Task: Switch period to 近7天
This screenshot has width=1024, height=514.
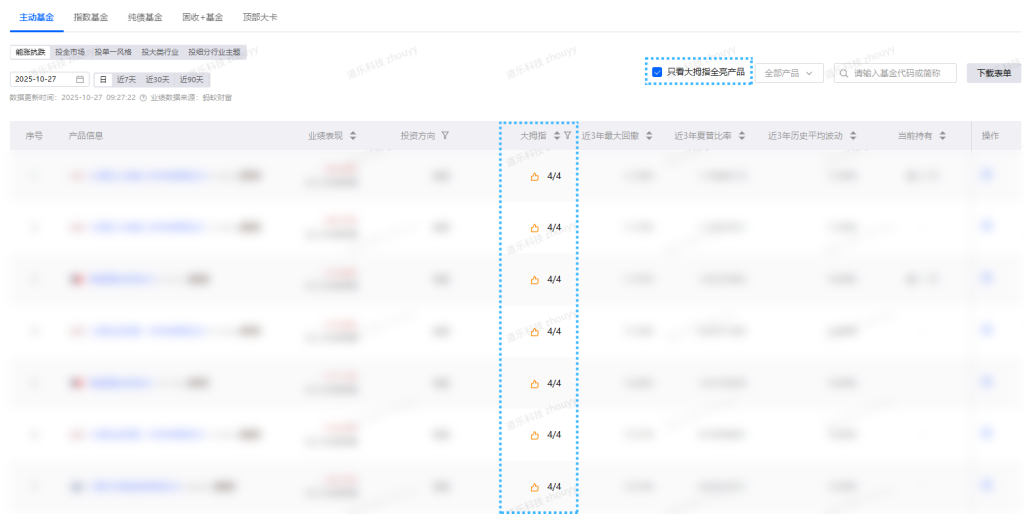Action: coord(126,79)
